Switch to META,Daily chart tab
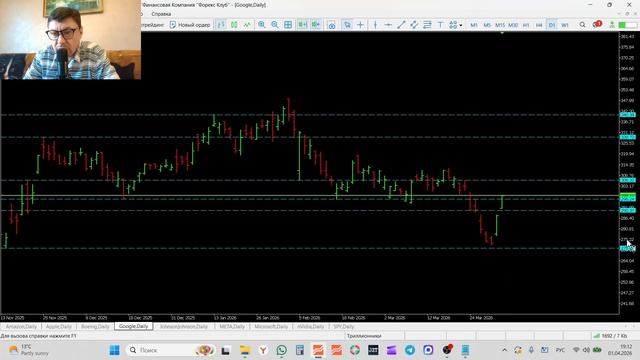This screenshot has height=360, width=640. [x=232, y=327]
